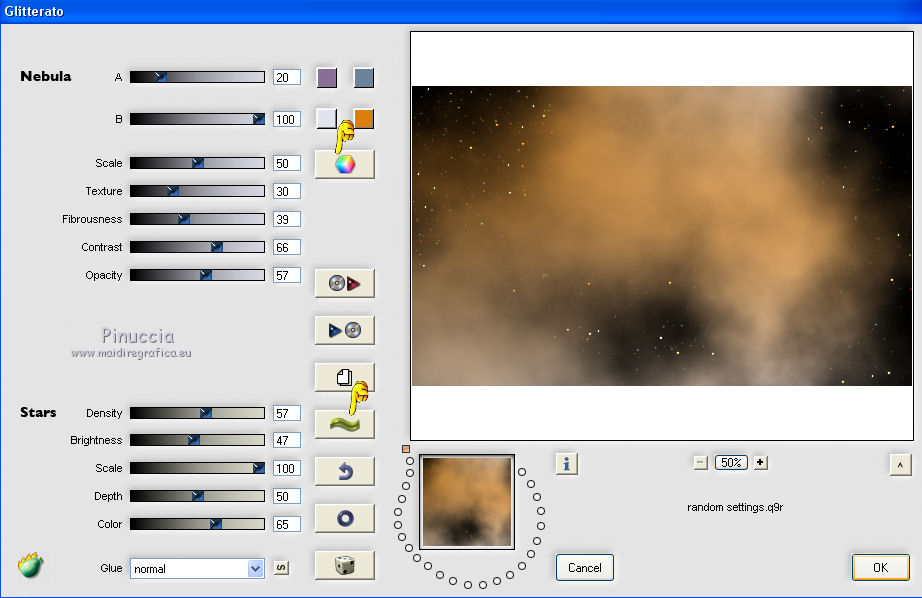The image size is (922, 598).
Task: Click the blue ring reset button
Action: tap(345, 518)
